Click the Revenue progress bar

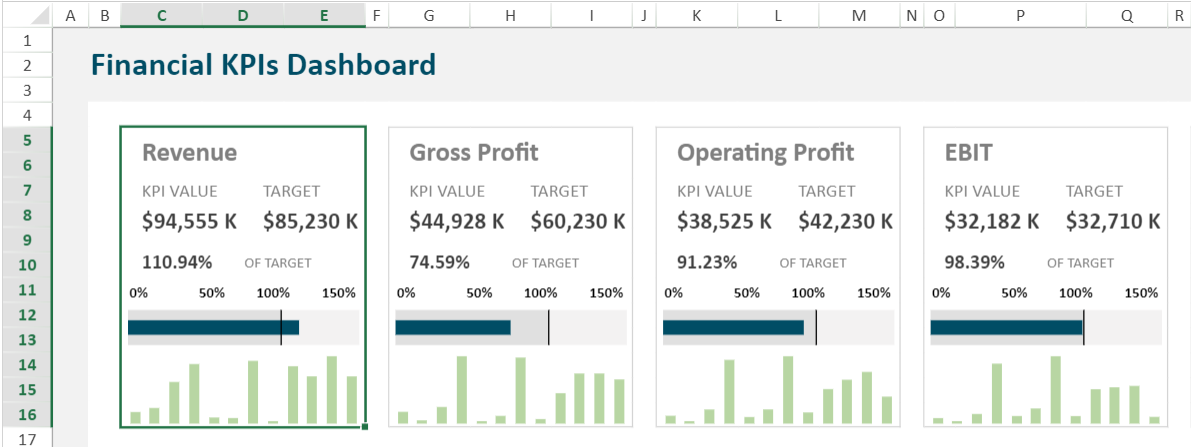213,328
